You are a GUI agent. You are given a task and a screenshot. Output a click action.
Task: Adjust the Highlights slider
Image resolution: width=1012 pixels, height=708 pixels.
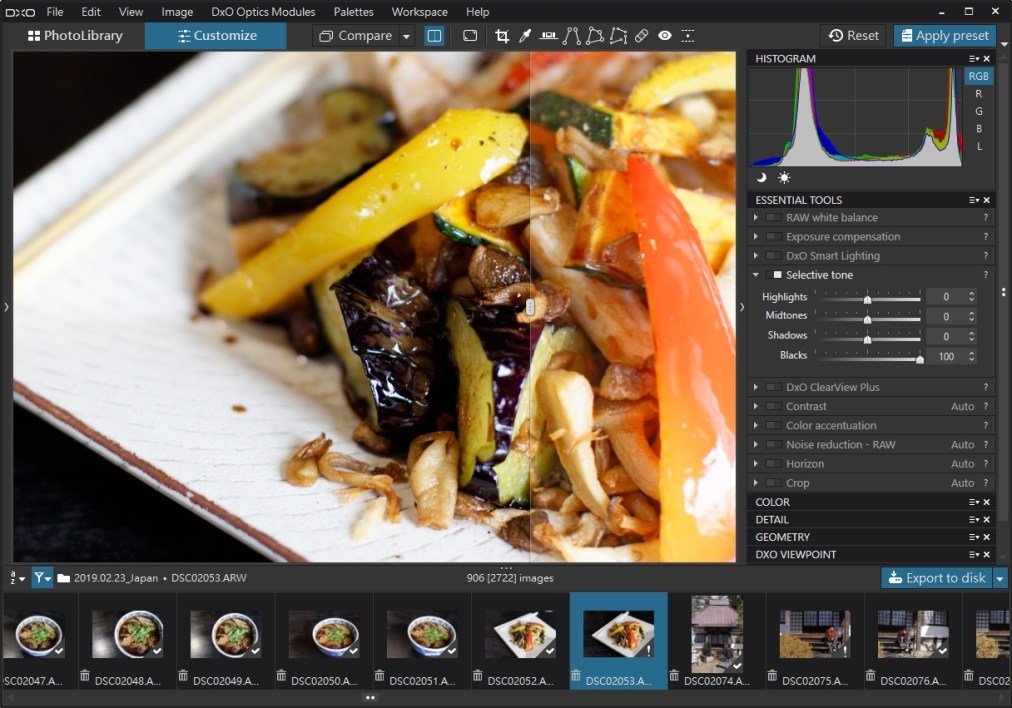pos(867,298)
